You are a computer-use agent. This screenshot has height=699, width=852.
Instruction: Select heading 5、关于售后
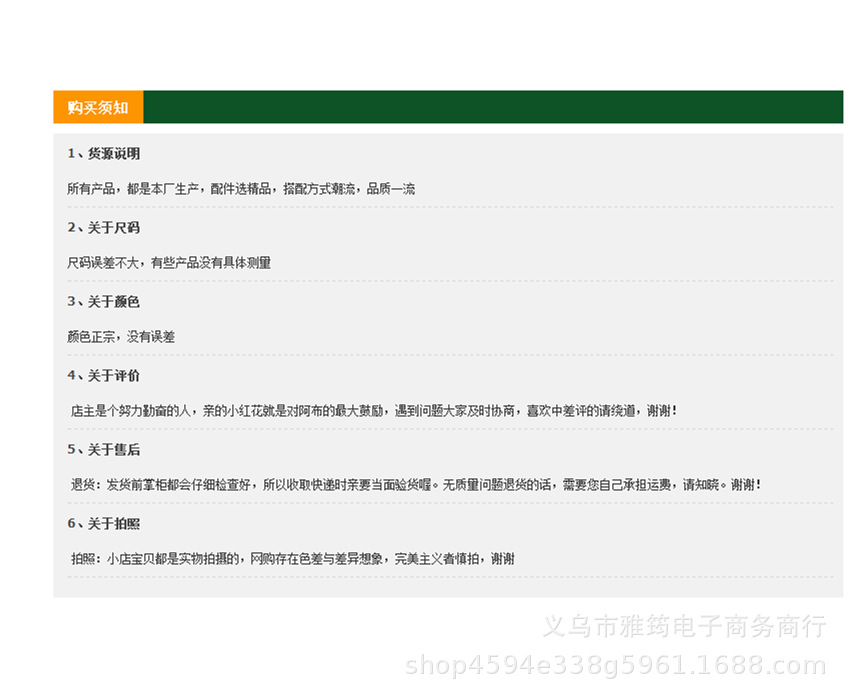click(x=104, y=450)
